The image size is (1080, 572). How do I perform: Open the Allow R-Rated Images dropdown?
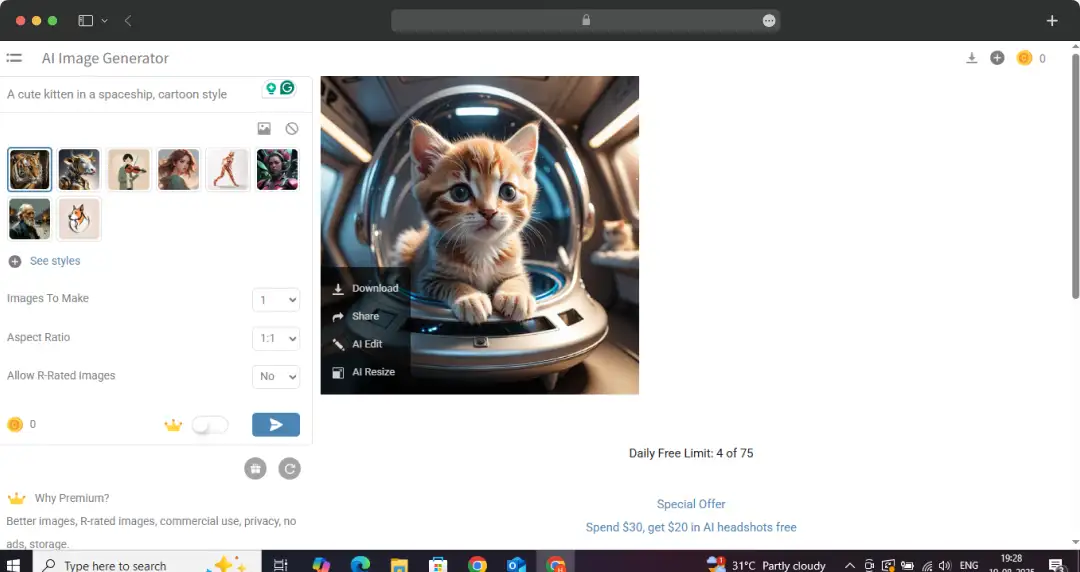pos(276,376)
